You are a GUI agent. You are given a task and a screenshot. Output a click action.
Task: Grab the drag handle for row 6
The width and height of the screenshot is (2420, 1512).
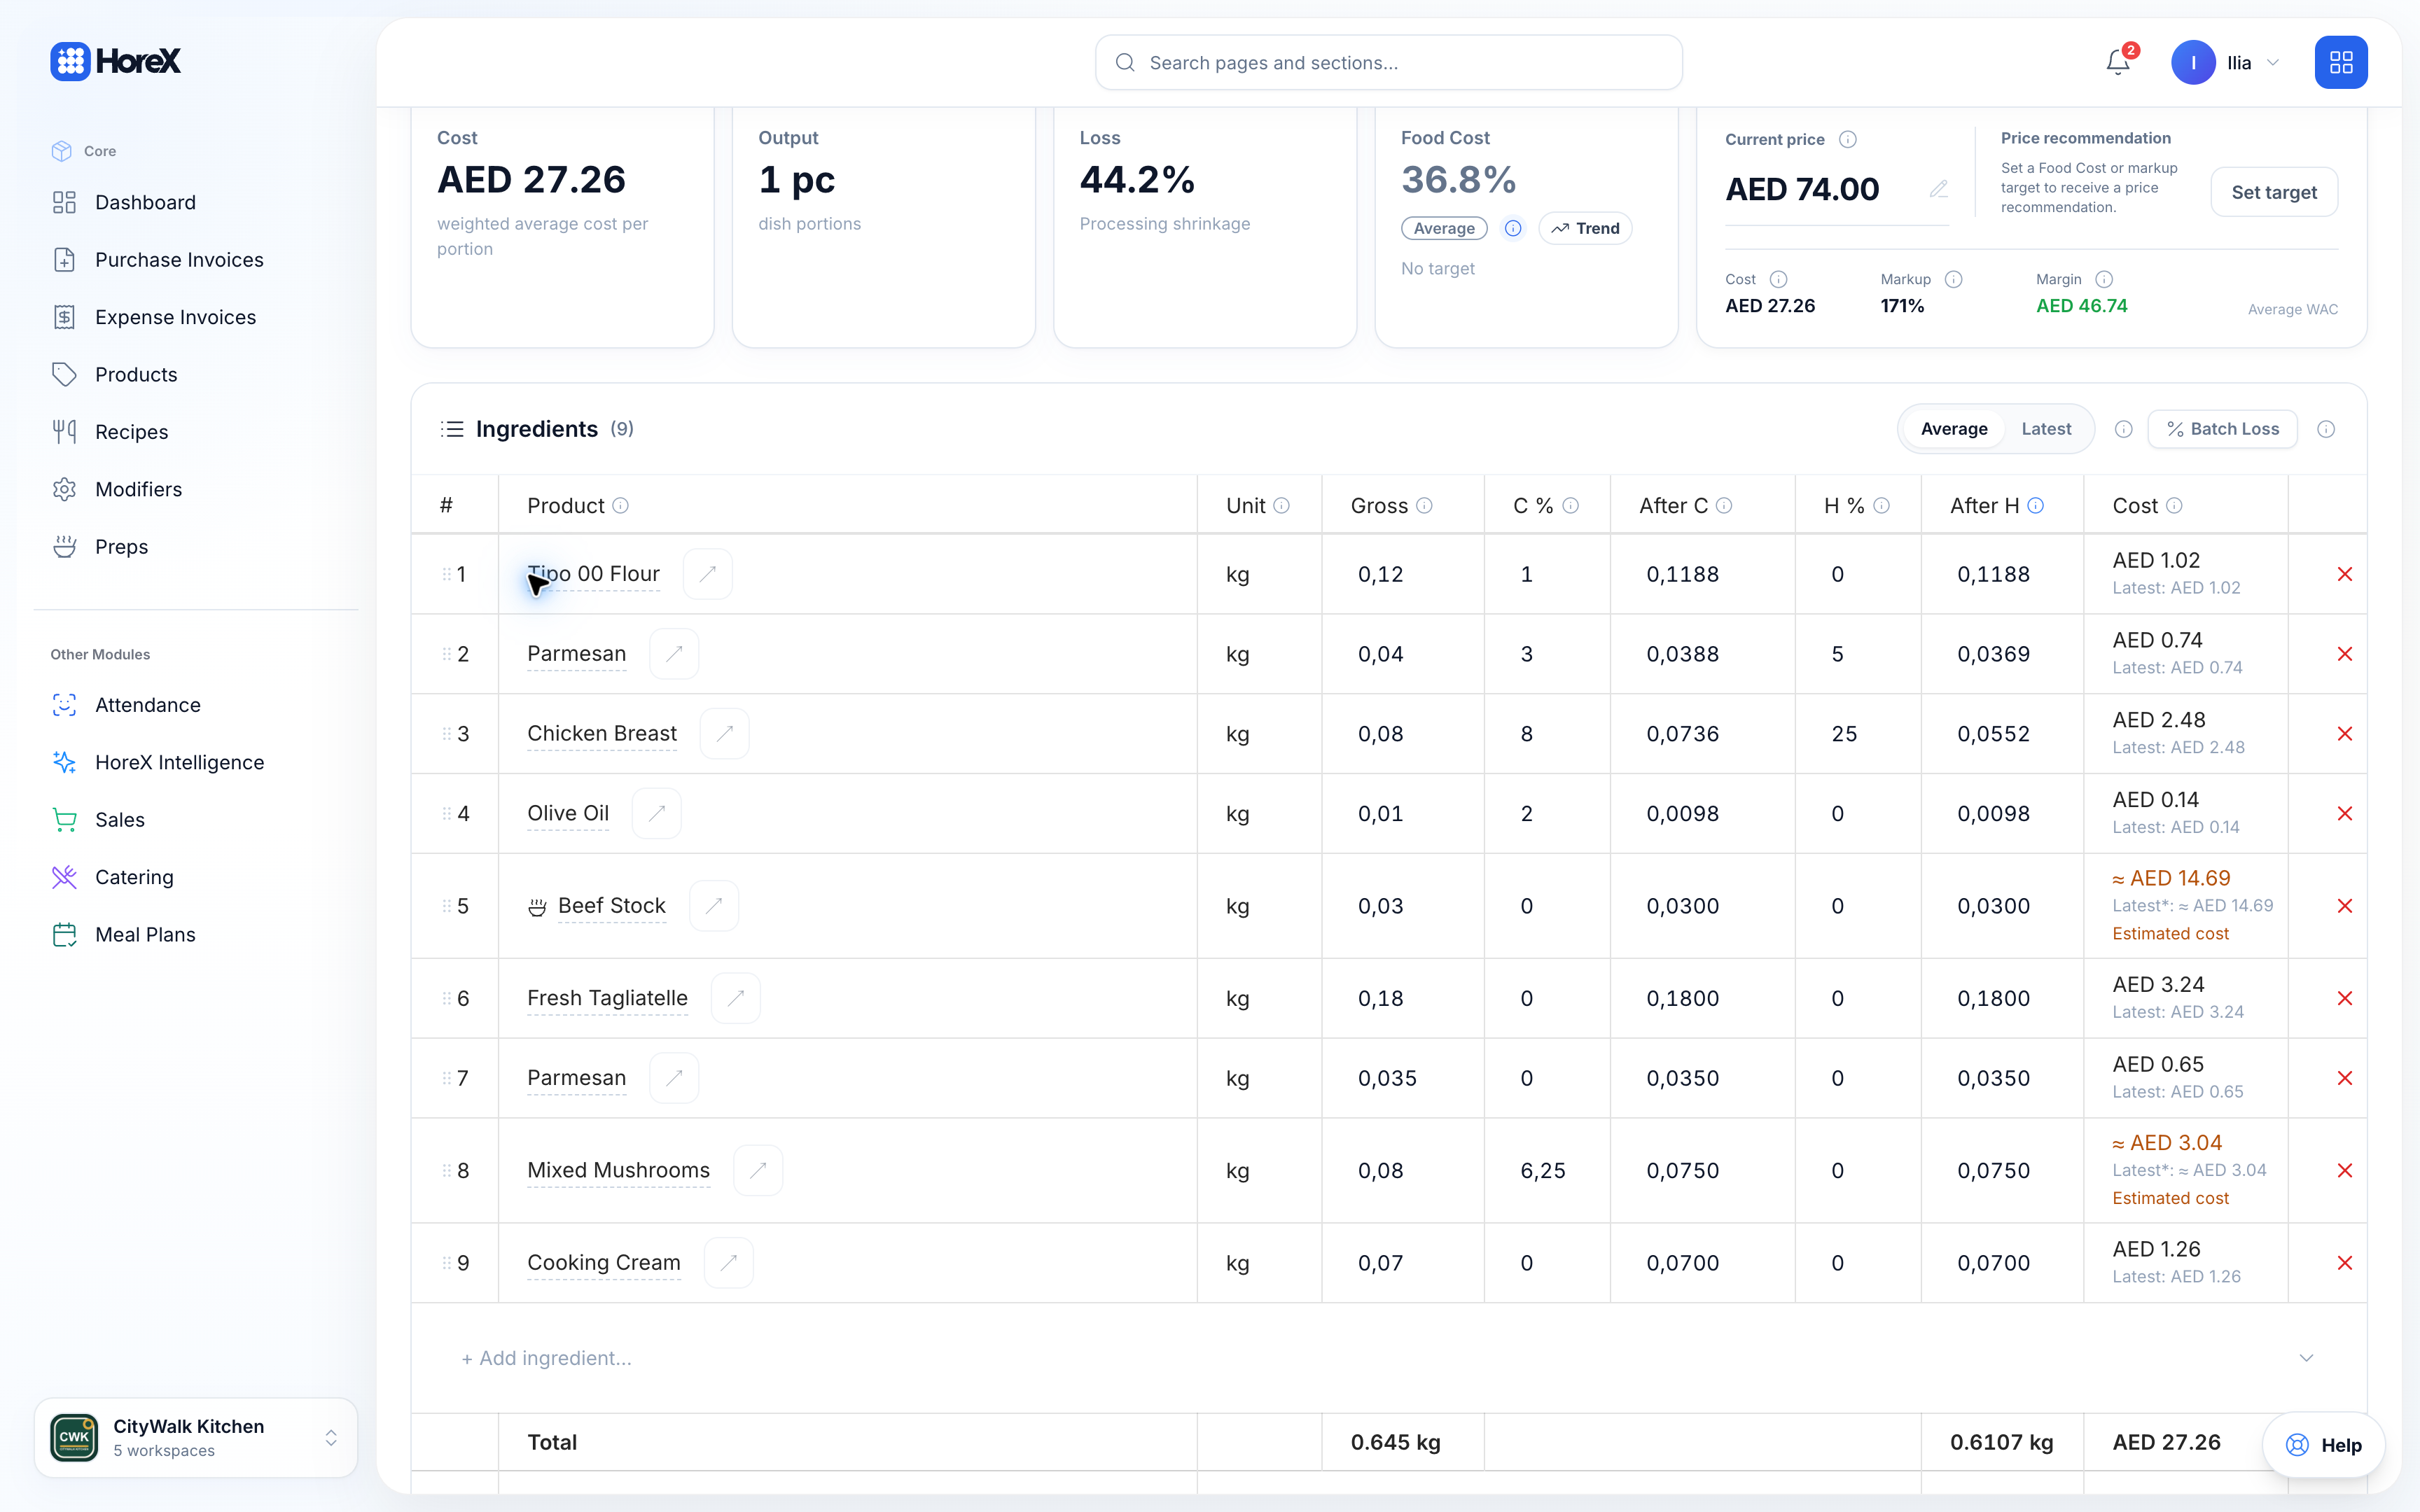[x=447, y=998]
